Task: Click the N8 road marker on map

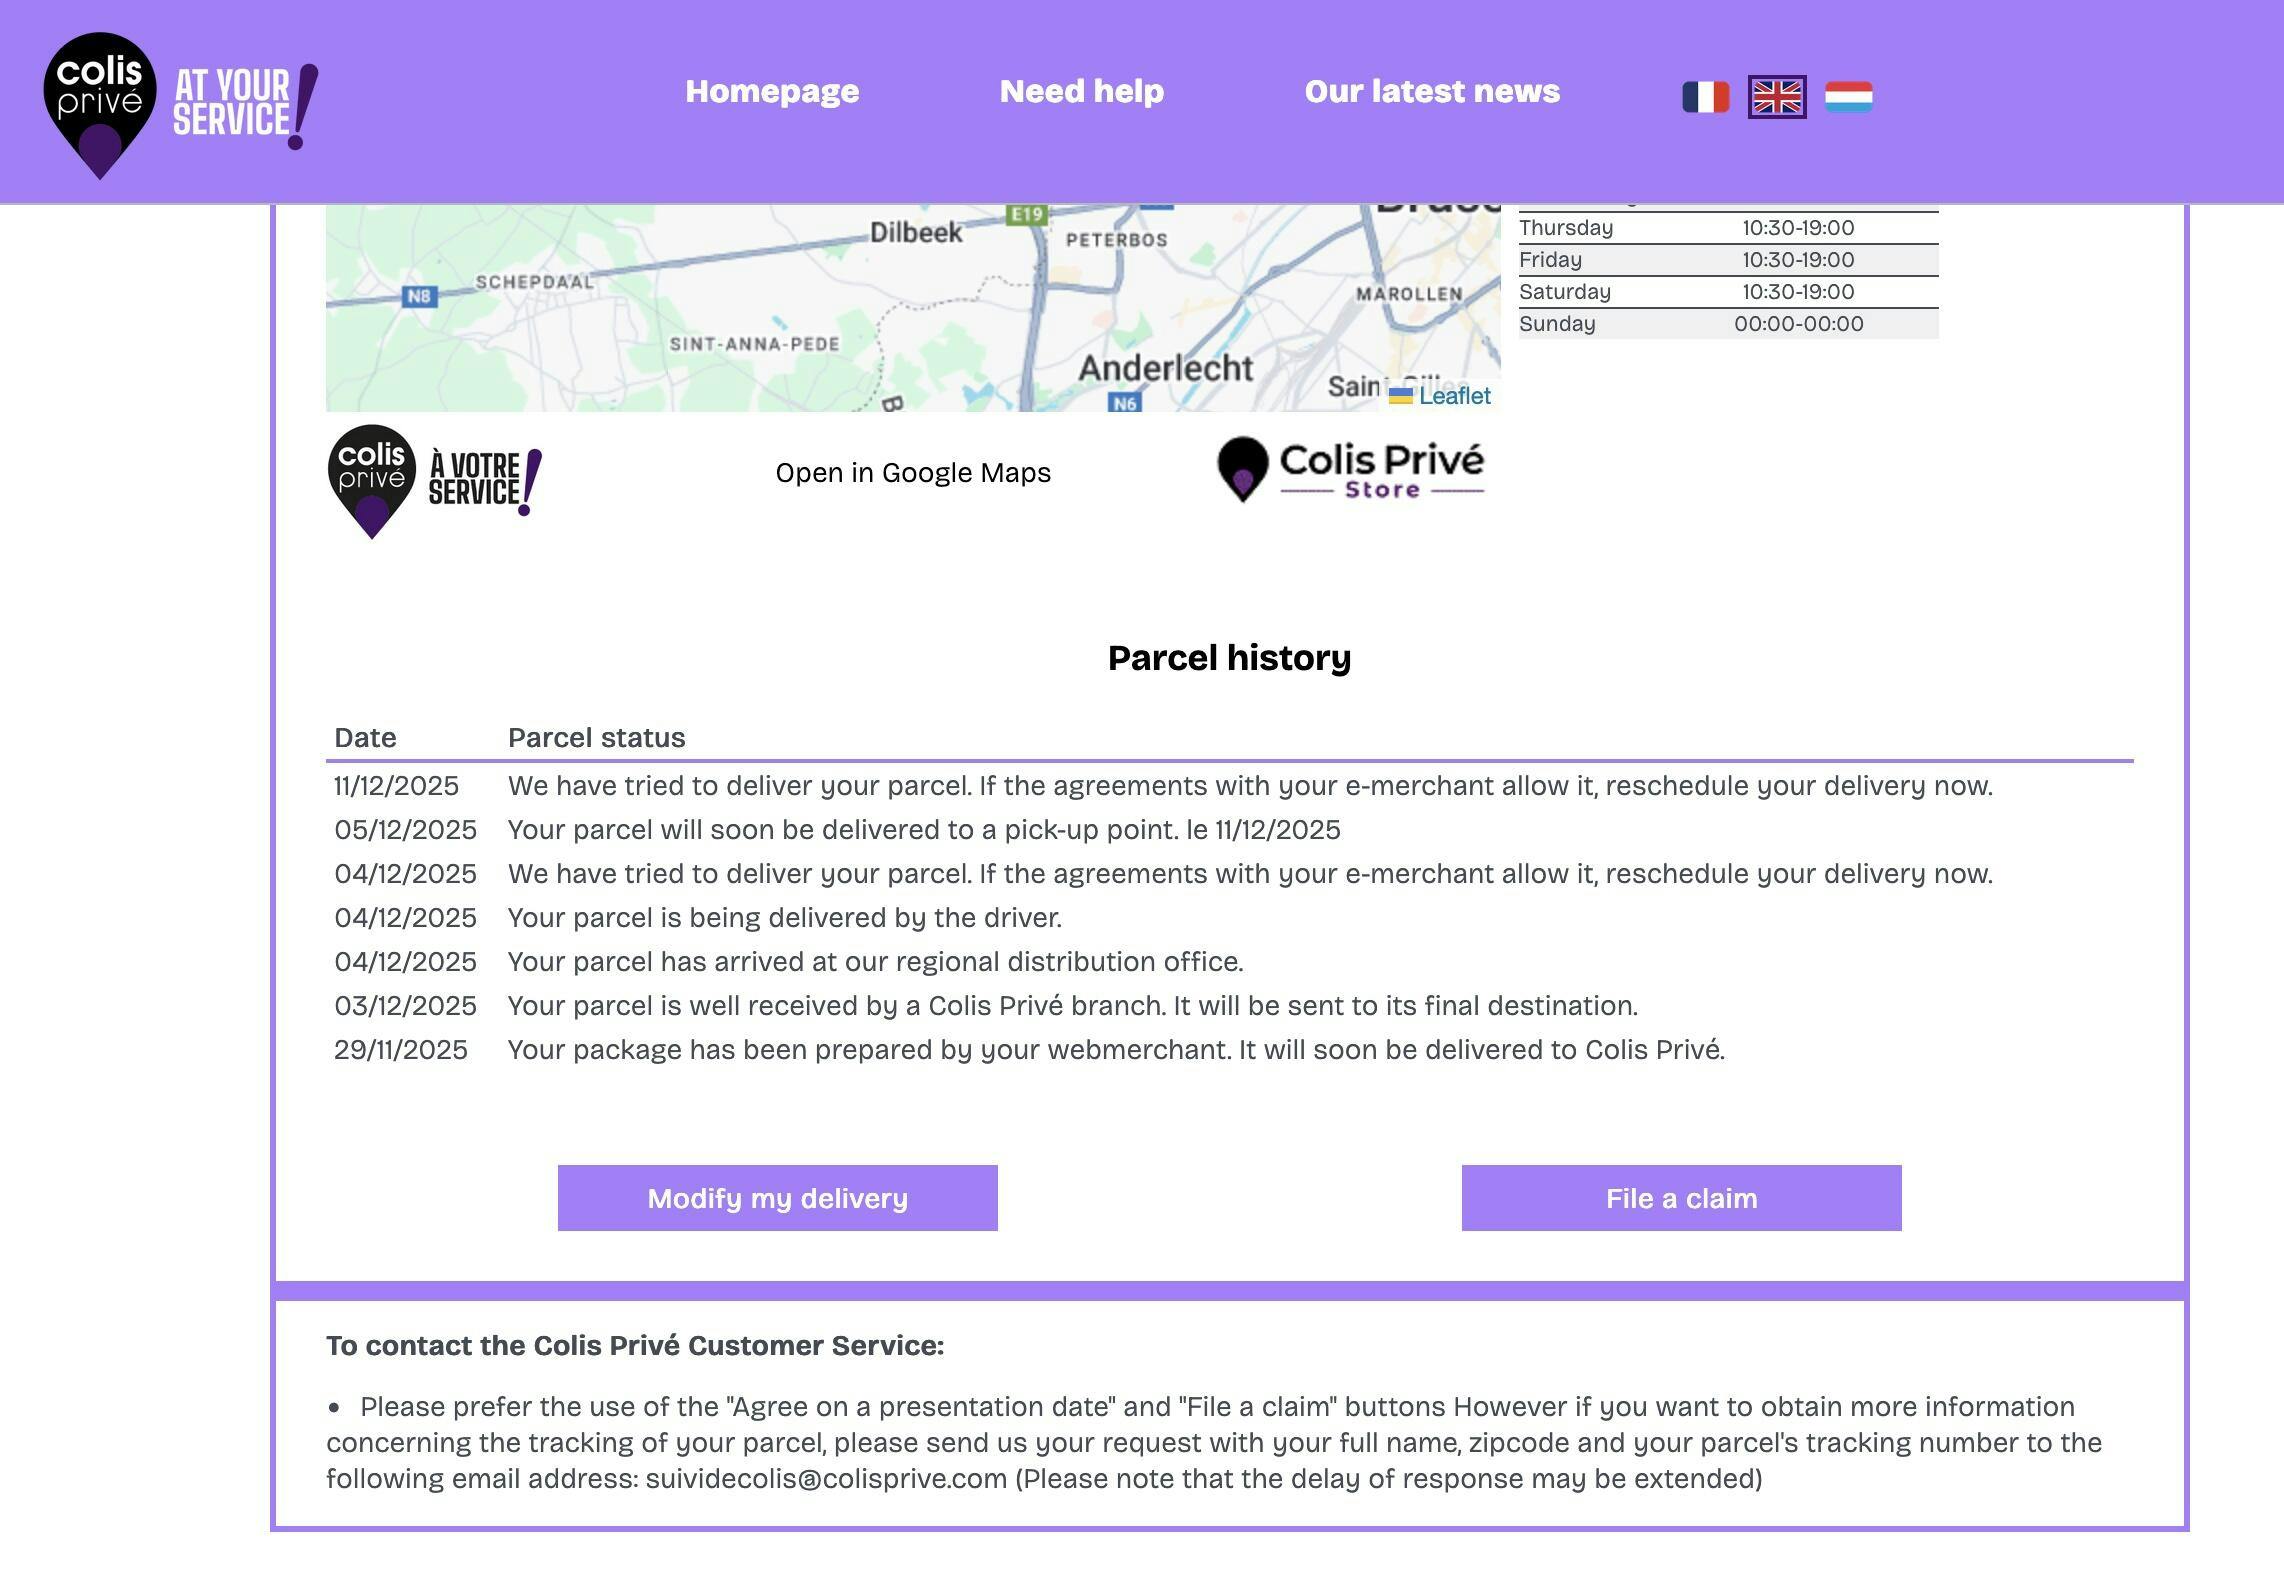Action: [419, 296]
